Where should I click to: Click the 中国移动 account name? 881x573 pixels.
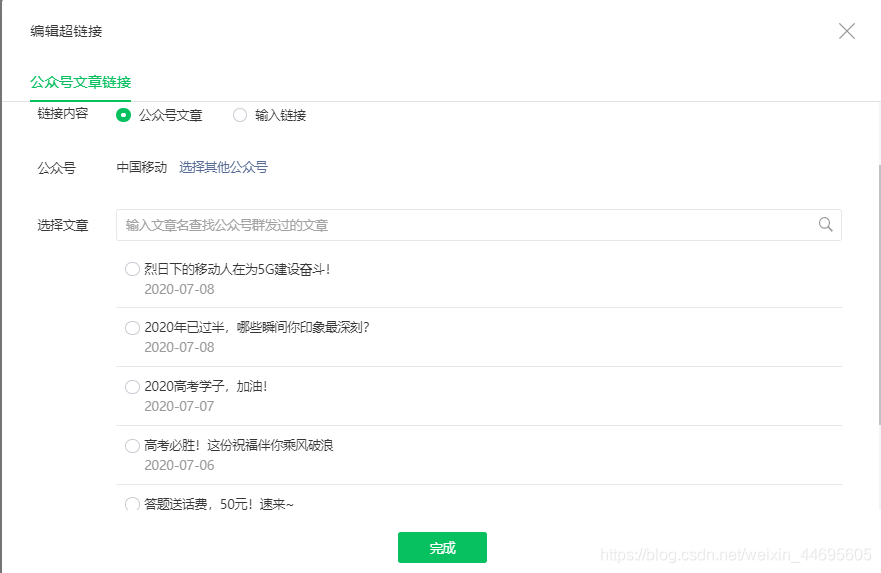[x=142, y=167]
